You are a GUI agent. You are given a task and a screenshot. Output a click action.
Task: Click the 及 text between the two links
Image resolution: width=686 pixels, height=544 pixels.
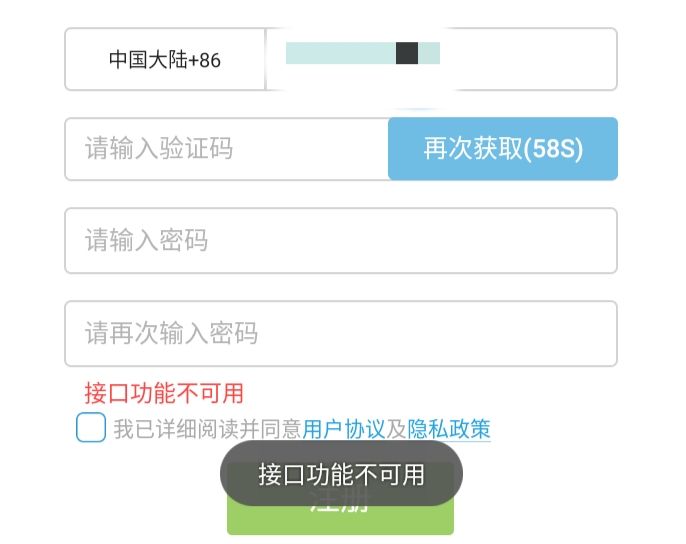pyautogui.click(x=396, y=429)
